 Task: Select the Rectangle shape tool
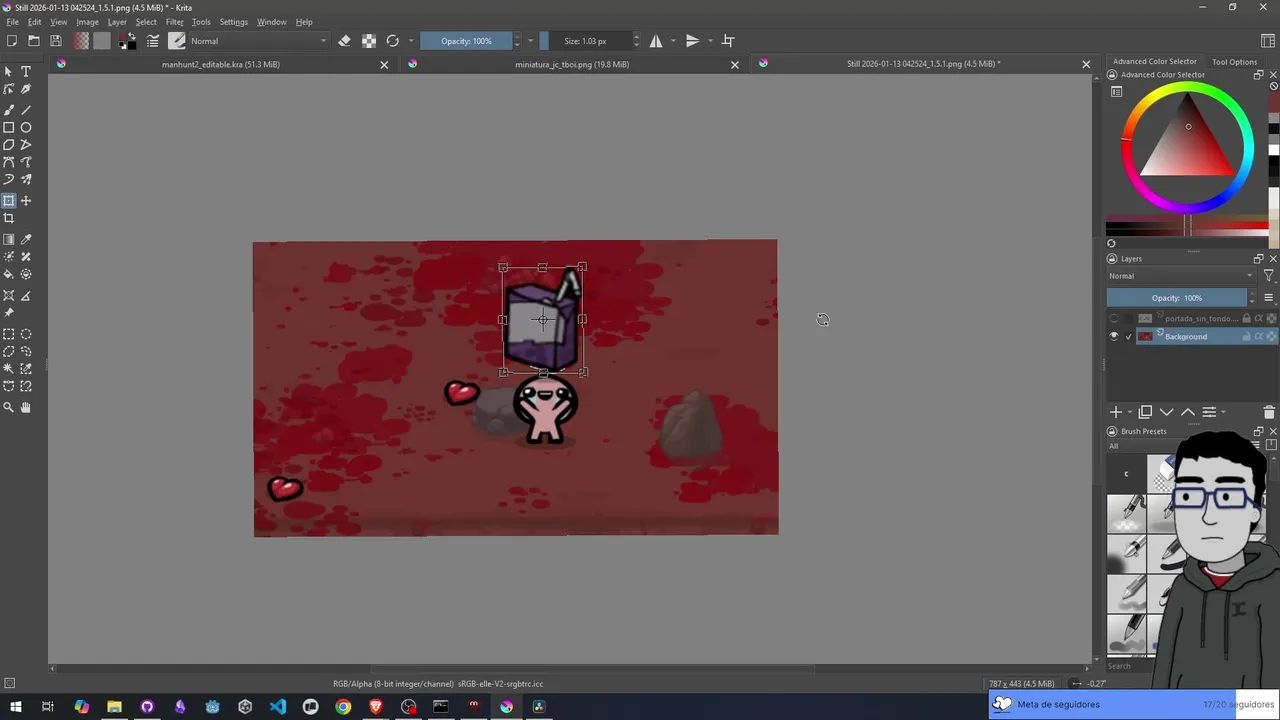9,127
